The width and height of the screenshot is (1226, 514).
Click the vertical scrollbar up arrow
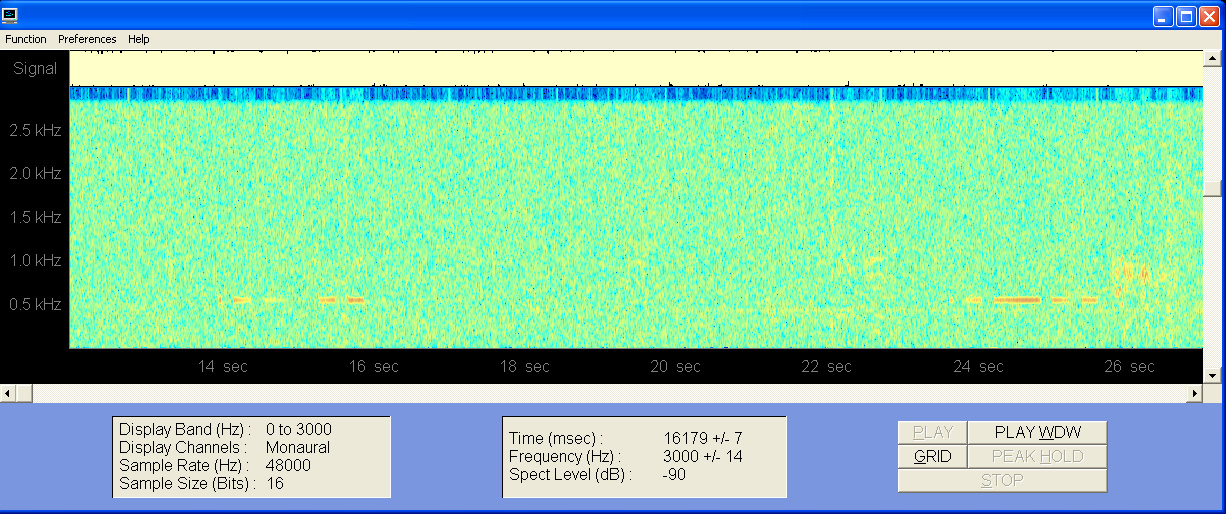1213,59
